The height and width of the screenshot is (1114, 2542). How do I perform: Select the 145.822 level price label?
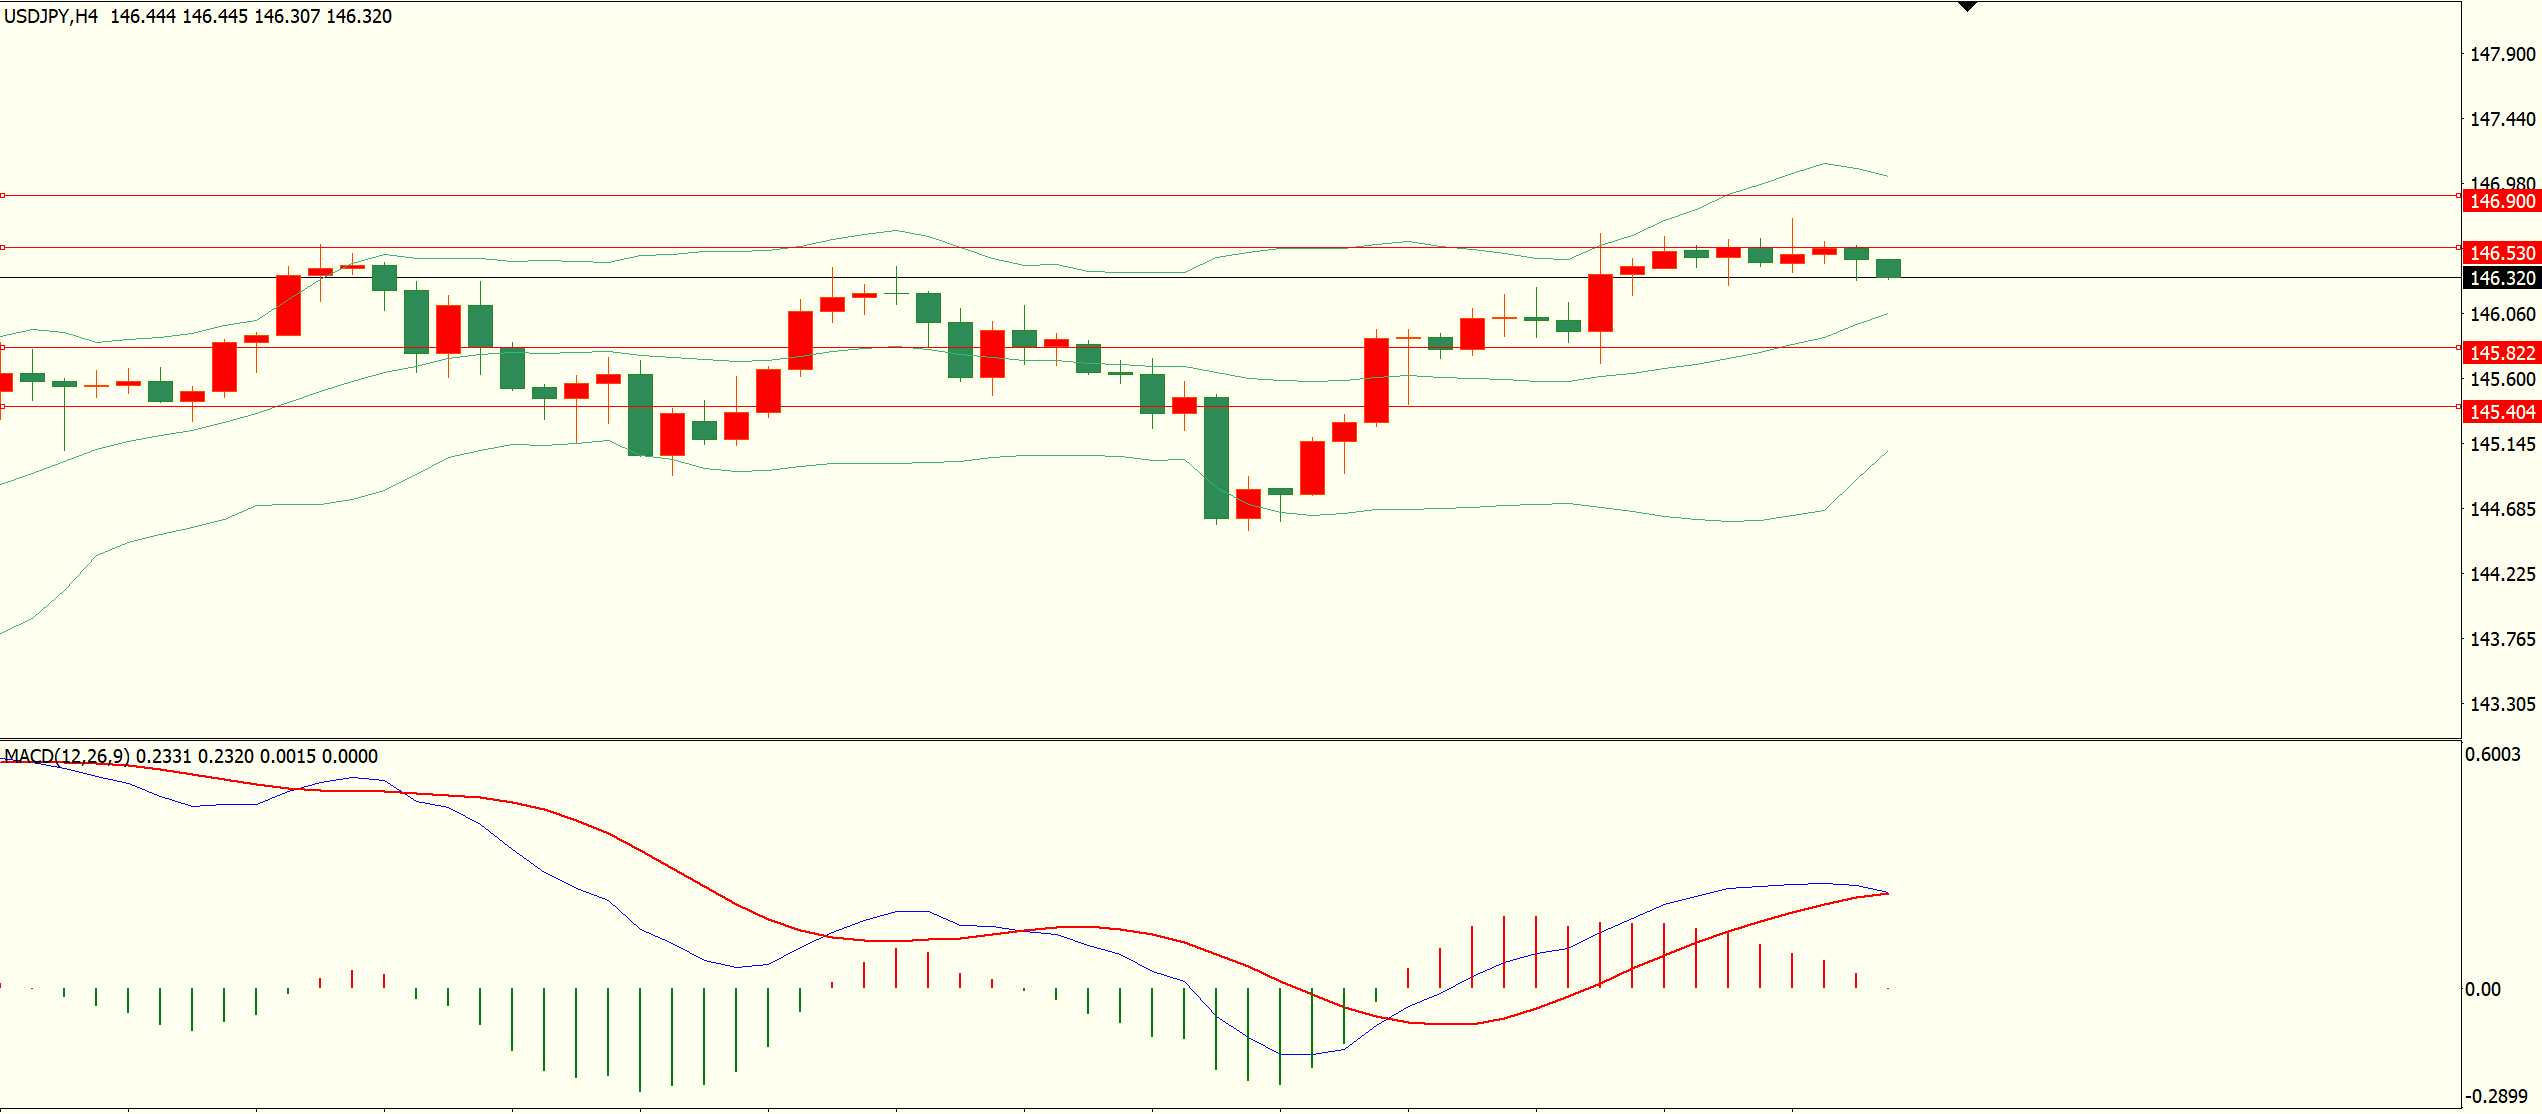[2501, 353]
